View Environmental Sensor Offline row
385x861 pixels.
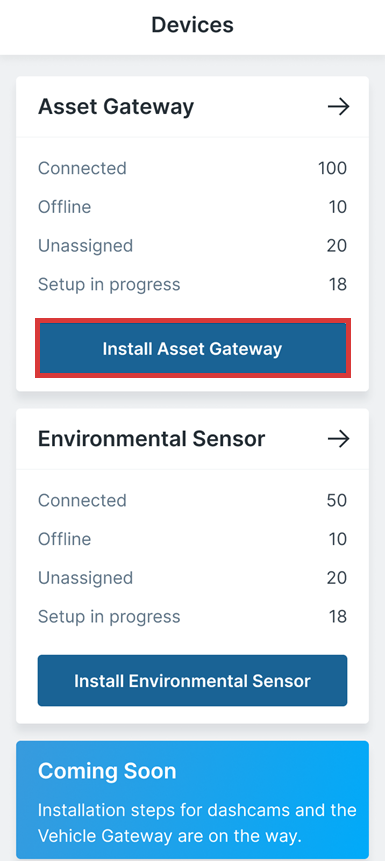coord(192,539)
